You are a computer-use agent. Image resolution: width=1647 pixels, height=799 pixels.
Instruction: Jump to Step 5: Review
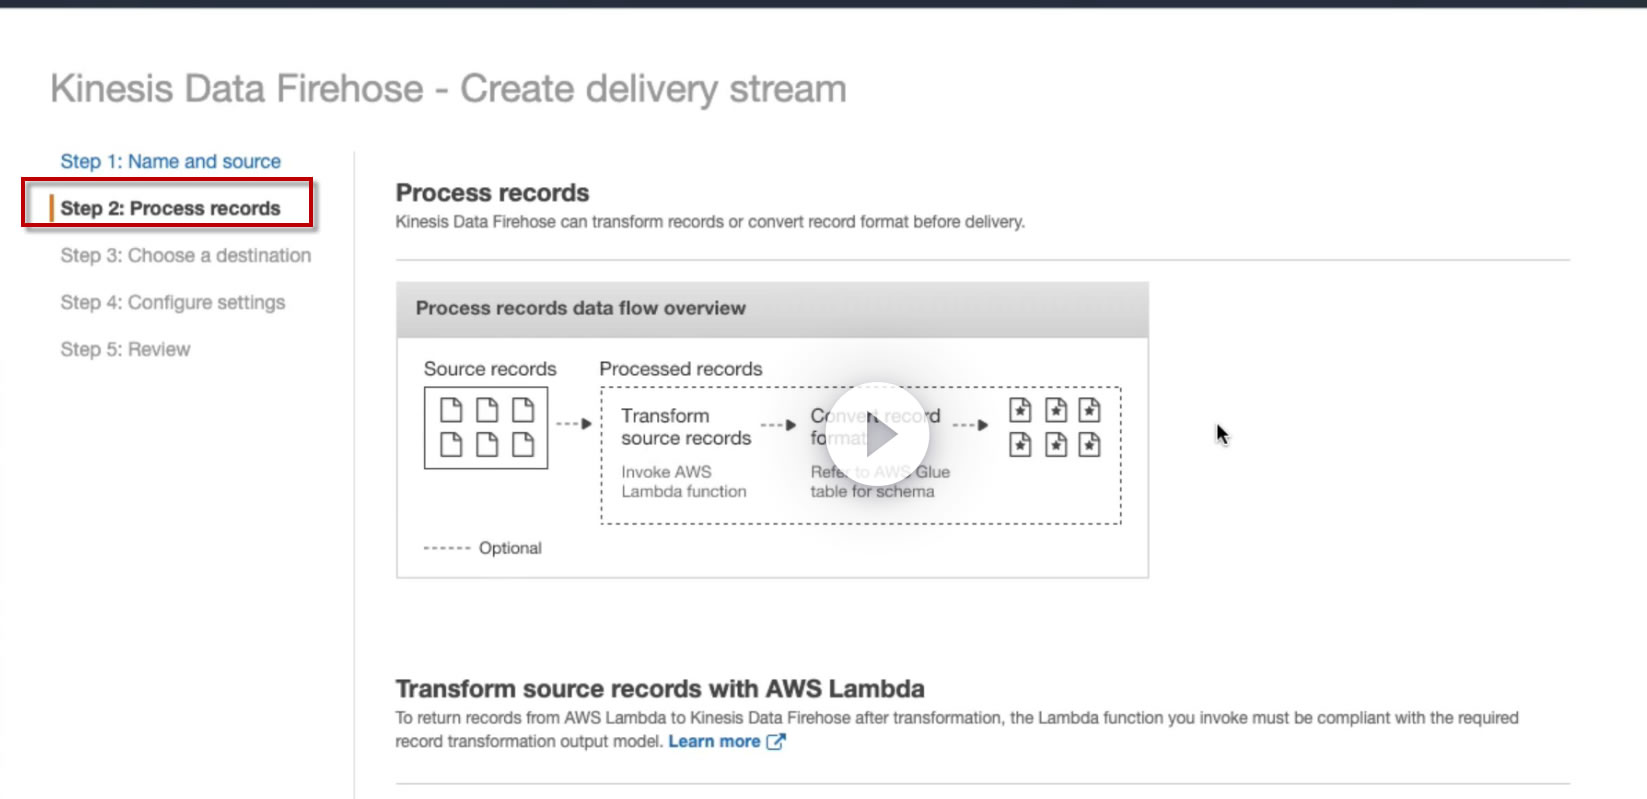tap(125, 349)
